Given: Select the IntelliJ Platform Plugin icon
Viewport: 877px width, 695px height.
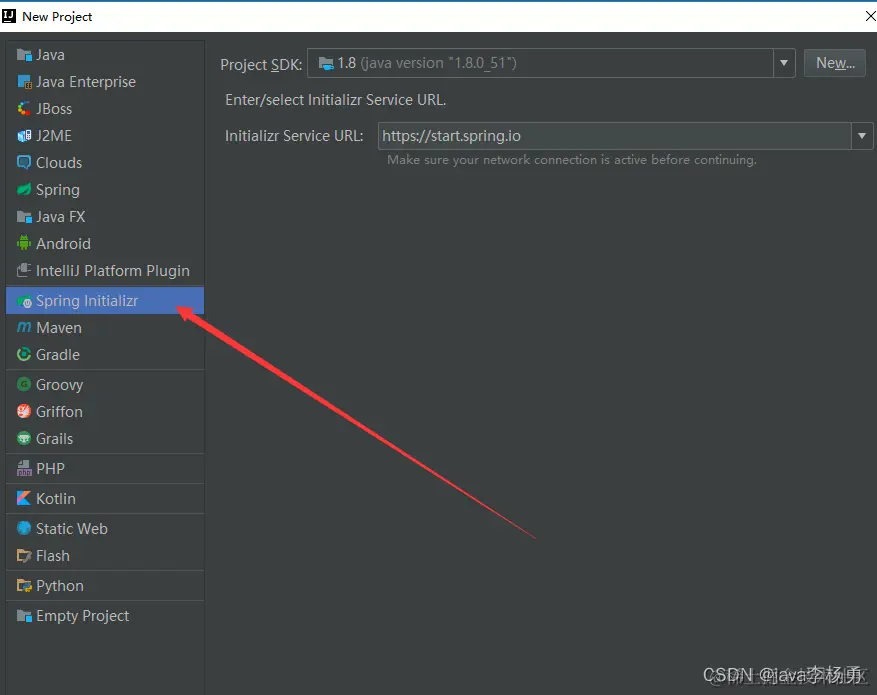Looking at the screenshot, I should (24, 270).
